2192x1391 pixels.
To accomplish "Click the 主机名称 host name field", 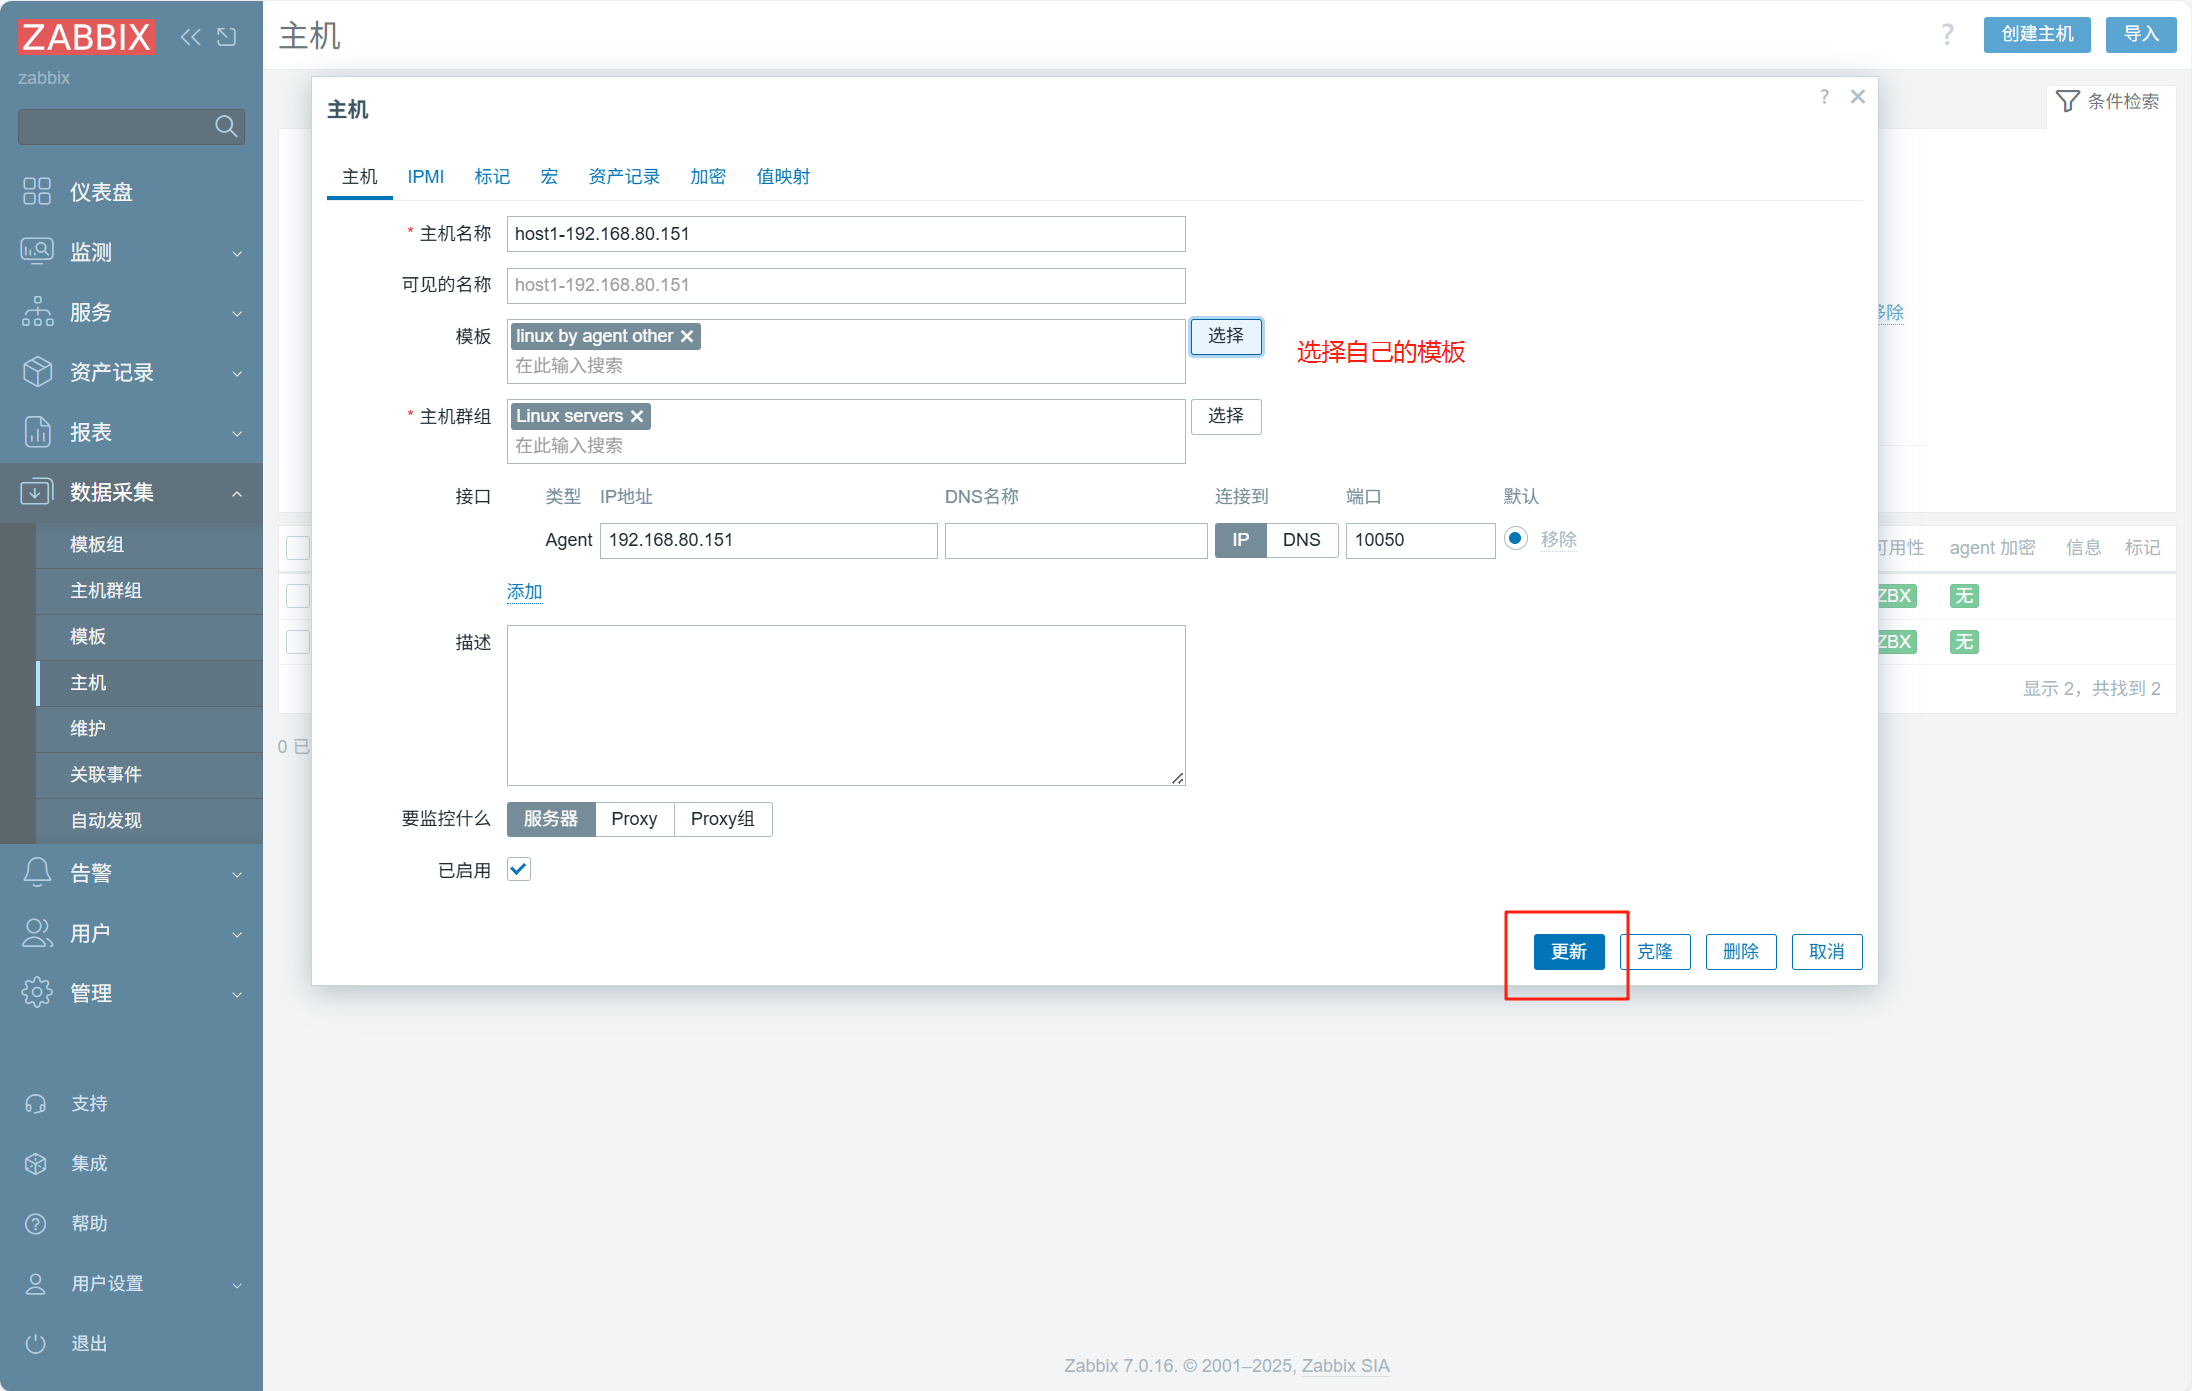I will tap(846, 234).
